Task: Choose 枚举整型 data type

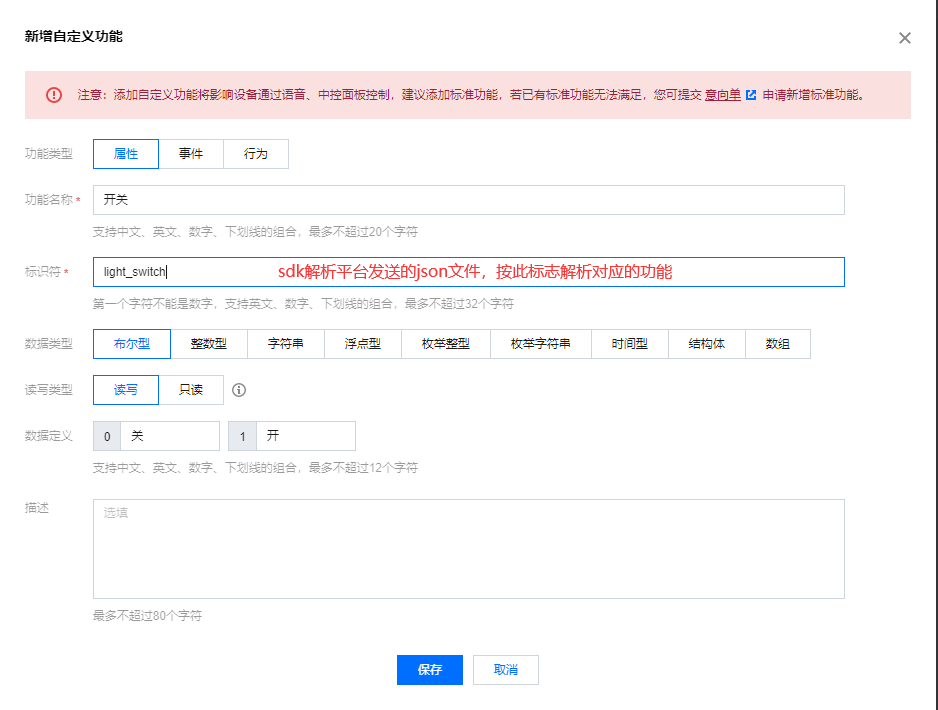Action: [x=446, y=344]
